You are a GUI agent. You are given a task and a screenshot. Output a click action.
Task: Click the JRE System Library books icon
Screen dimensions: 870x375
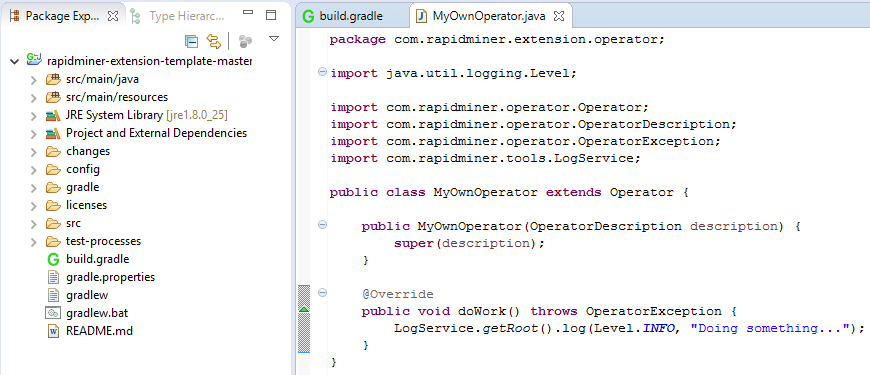click(x=53, y=115)
